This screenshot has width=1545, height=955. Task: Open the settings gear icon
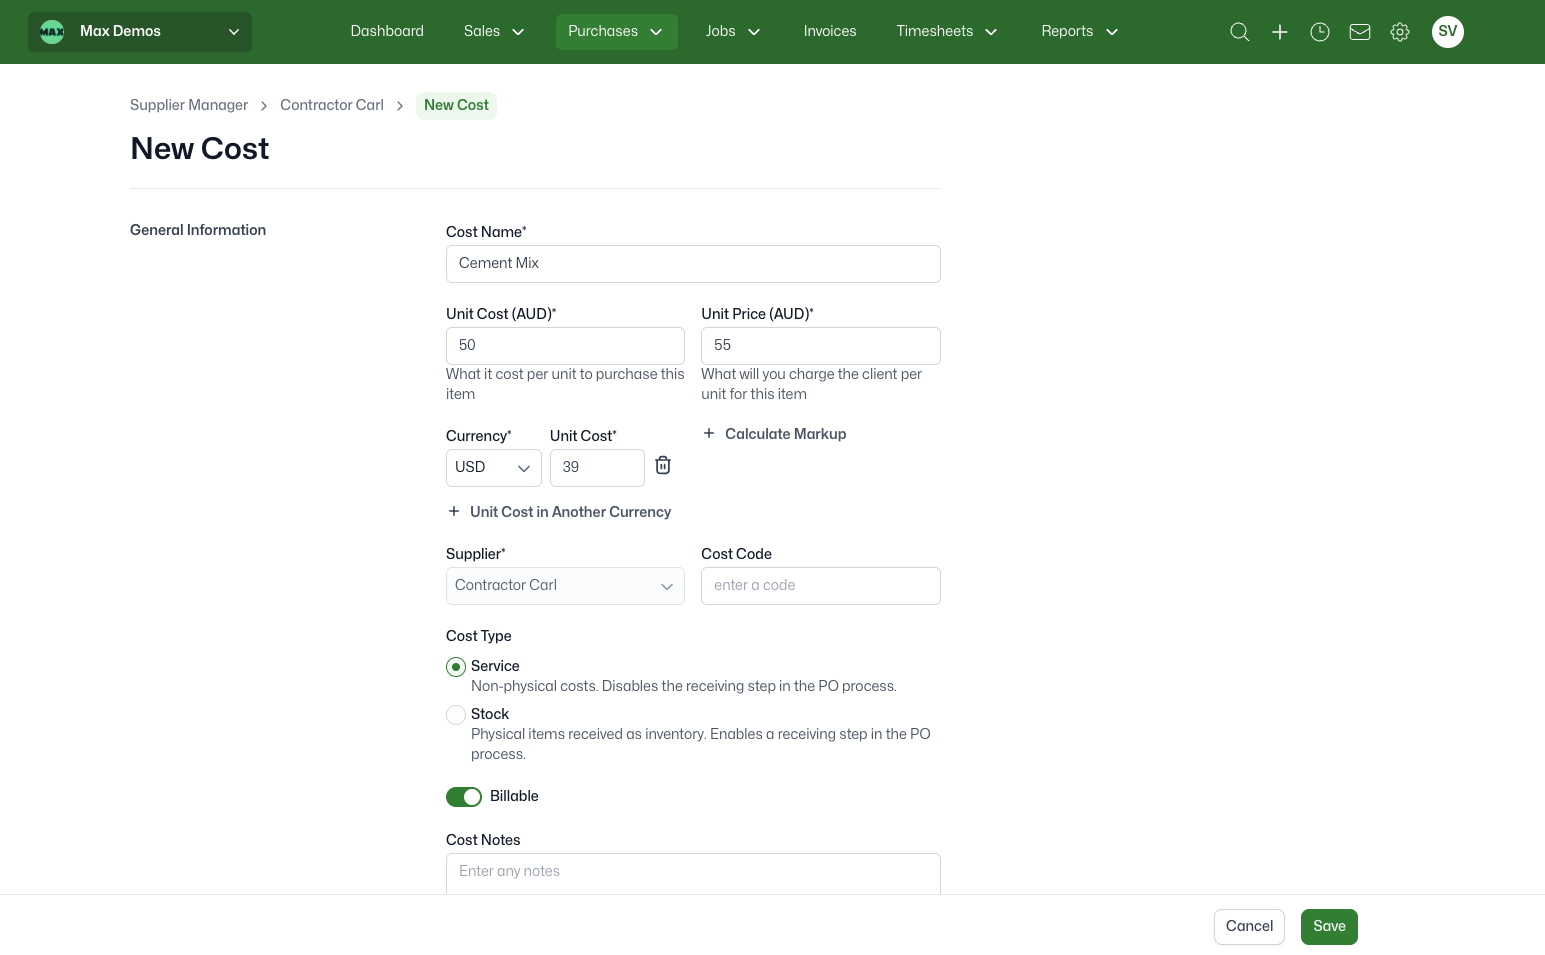(x=1400, y=32)
